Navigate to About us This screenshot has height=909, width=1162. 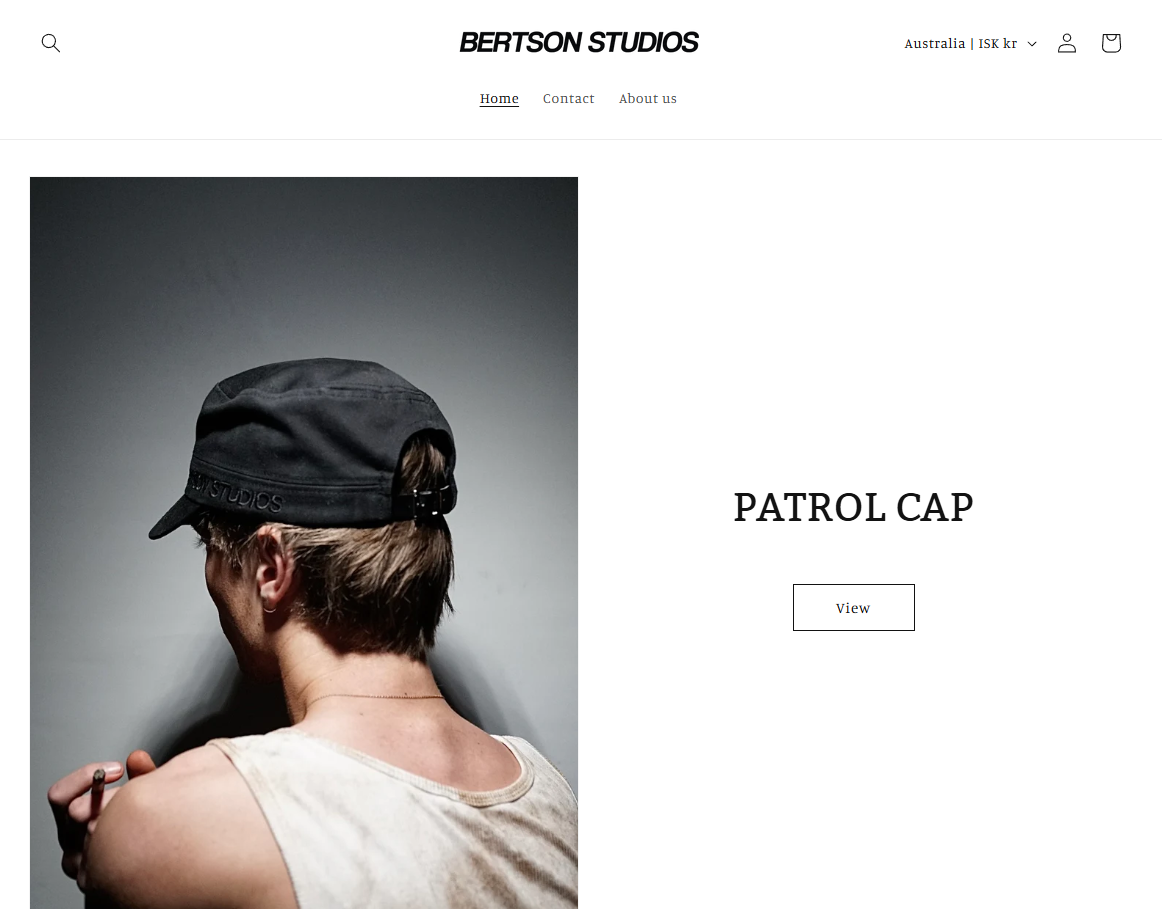tap(648, 99)
